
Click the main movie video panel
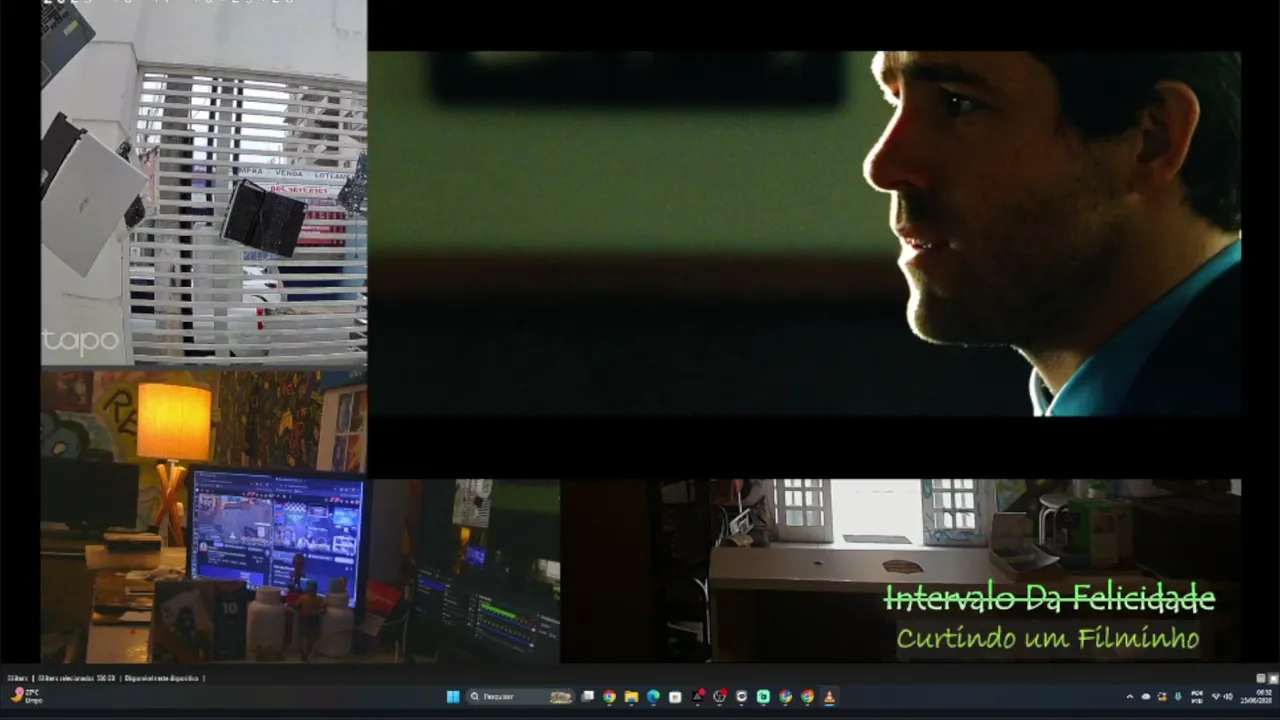tap(805, 234)
